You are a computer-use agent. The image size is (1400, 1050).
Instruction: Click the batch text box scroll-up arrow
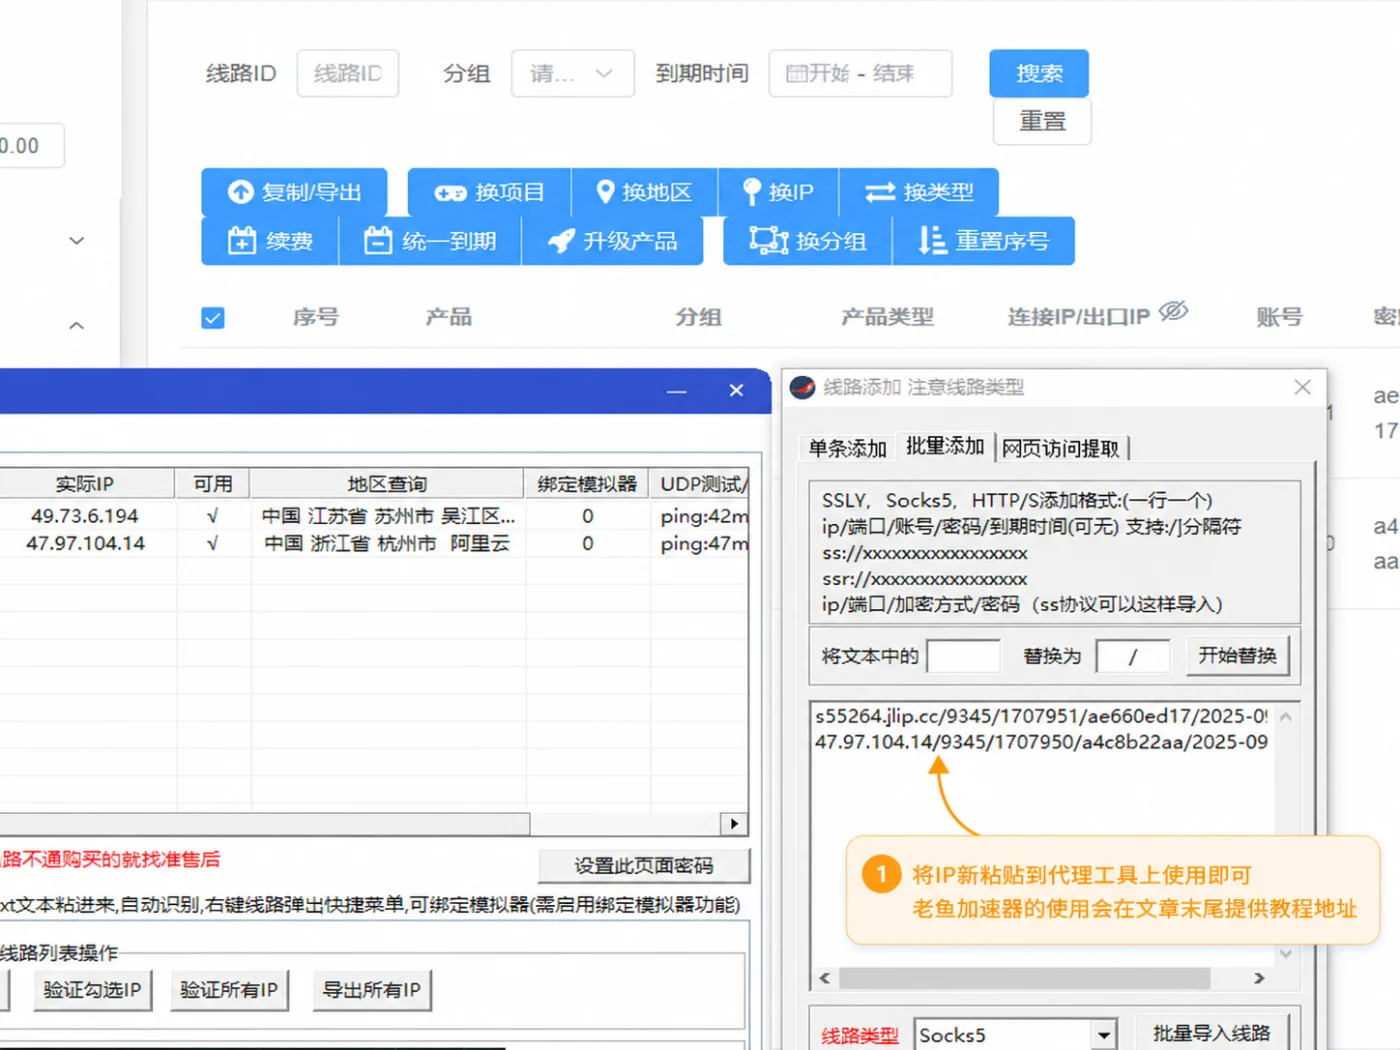(1286, 717)
